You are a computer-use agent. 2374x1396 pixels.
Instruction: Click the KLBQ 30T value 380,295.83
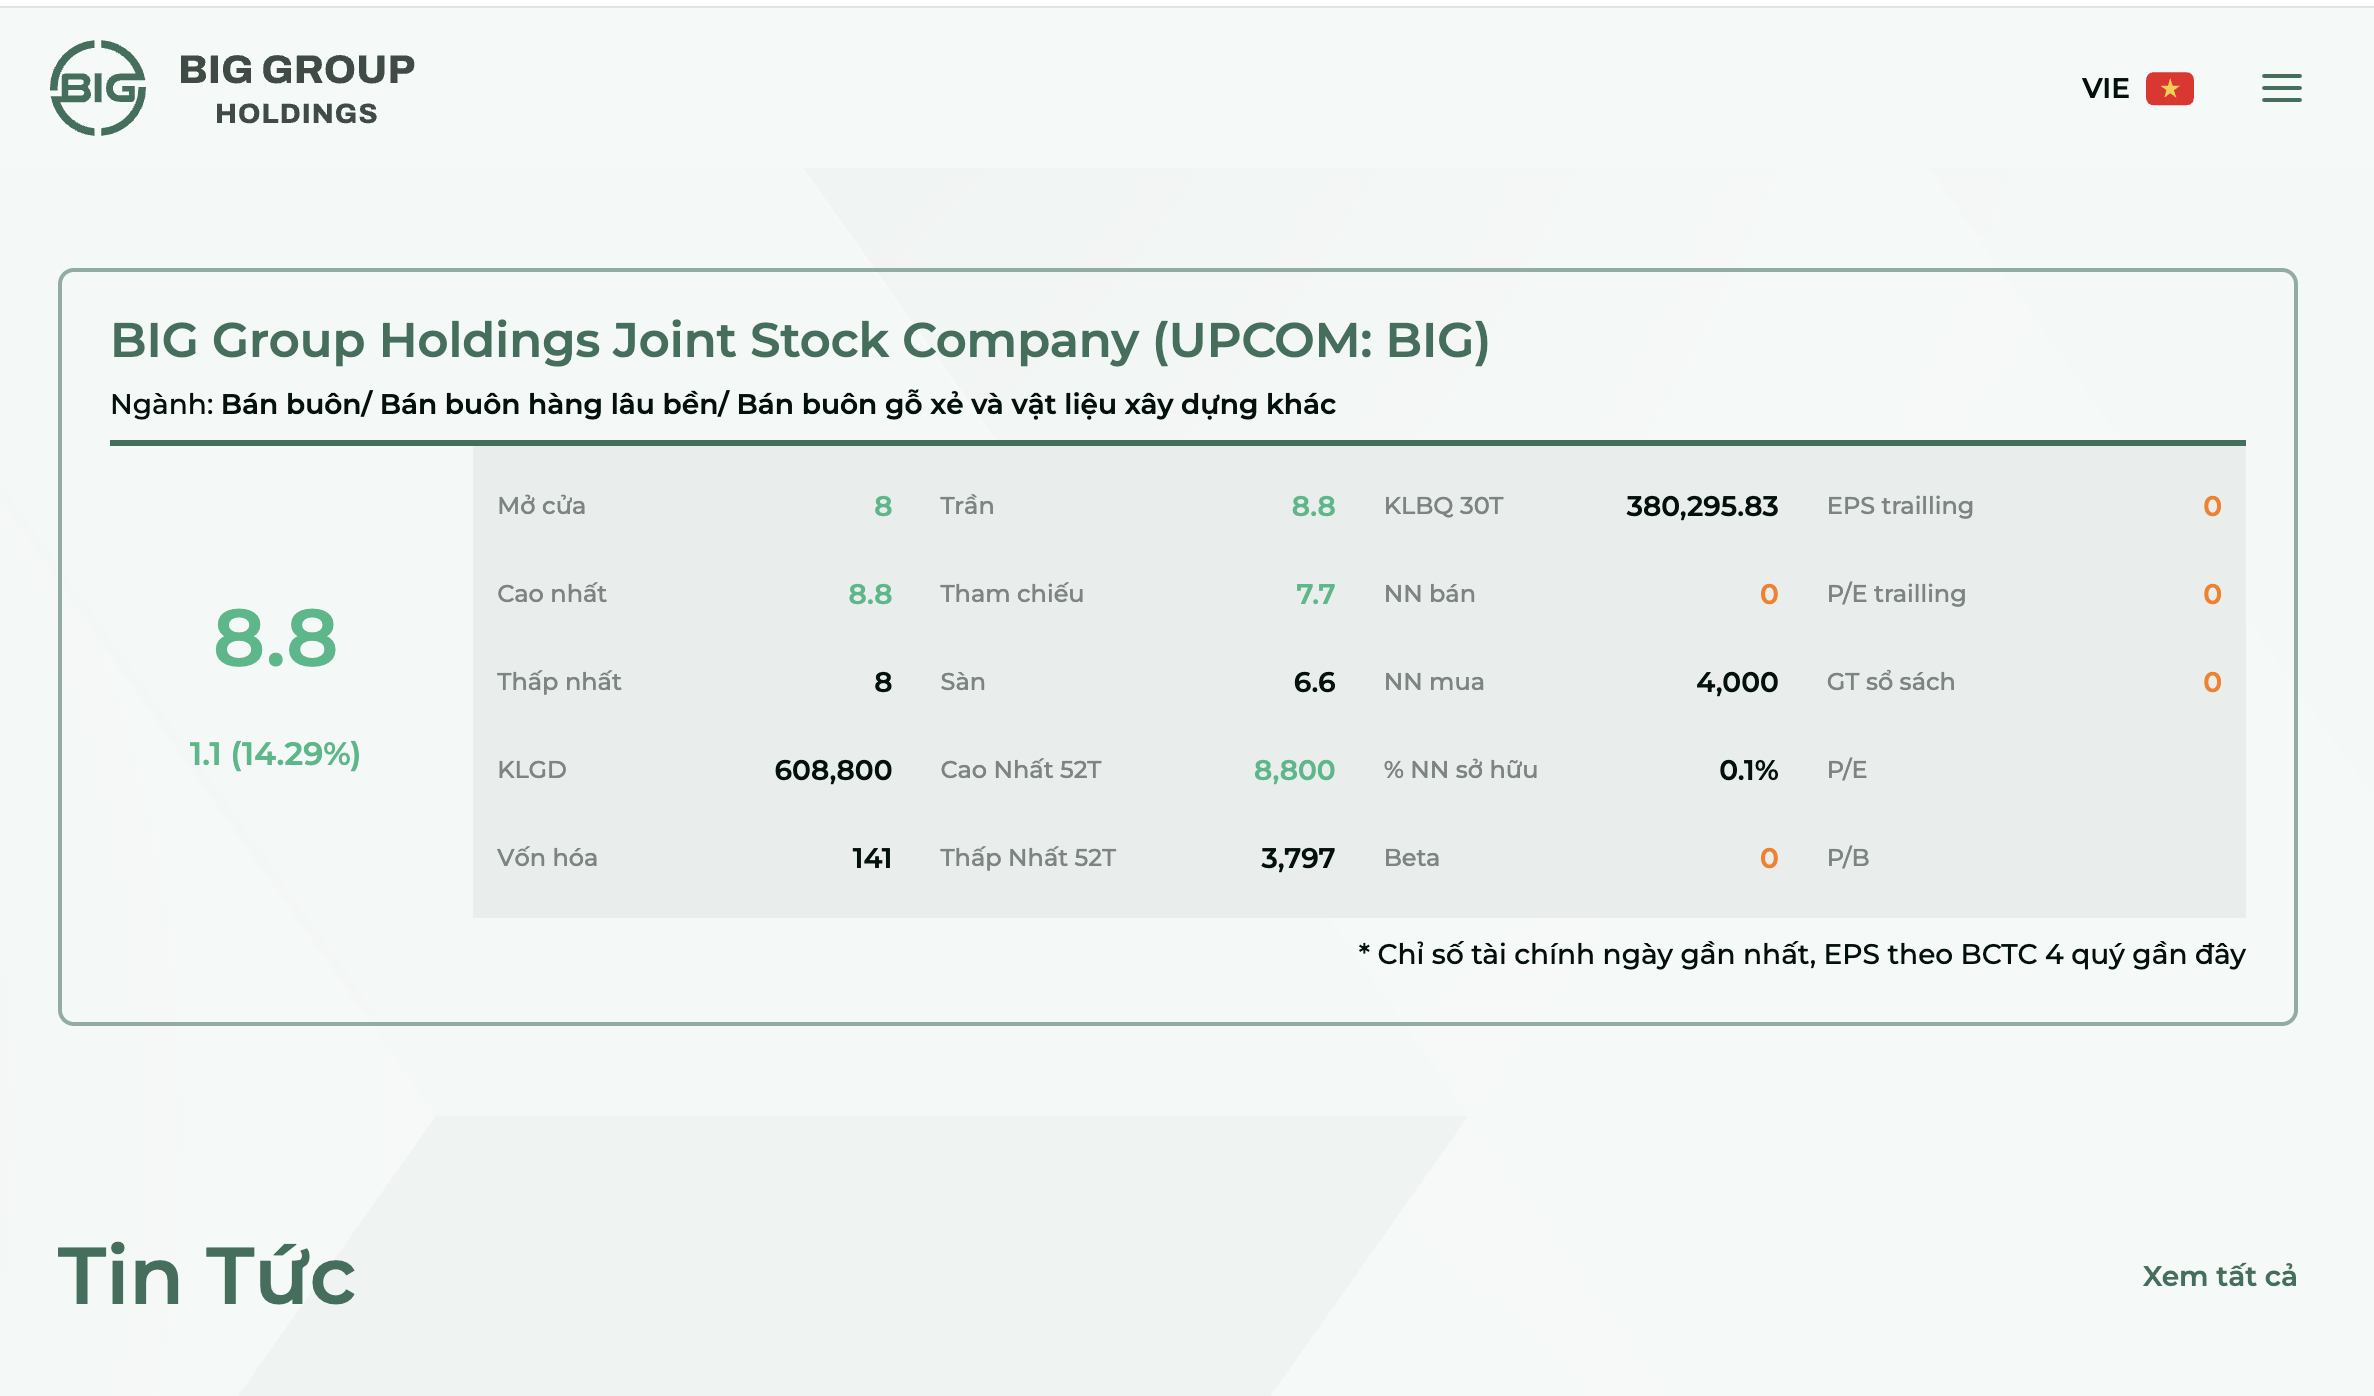point(1701,505)
